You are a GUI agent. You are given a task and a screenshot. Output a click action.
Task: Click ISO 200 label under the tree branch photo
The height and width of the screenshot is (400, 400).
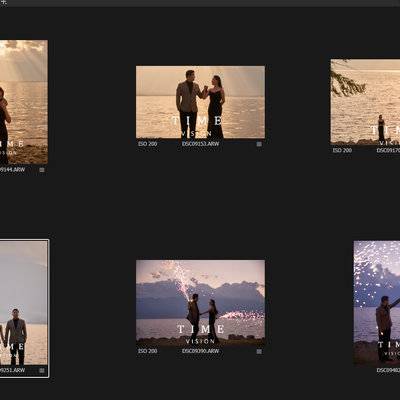pyautogui.click(x=342, y=150)
